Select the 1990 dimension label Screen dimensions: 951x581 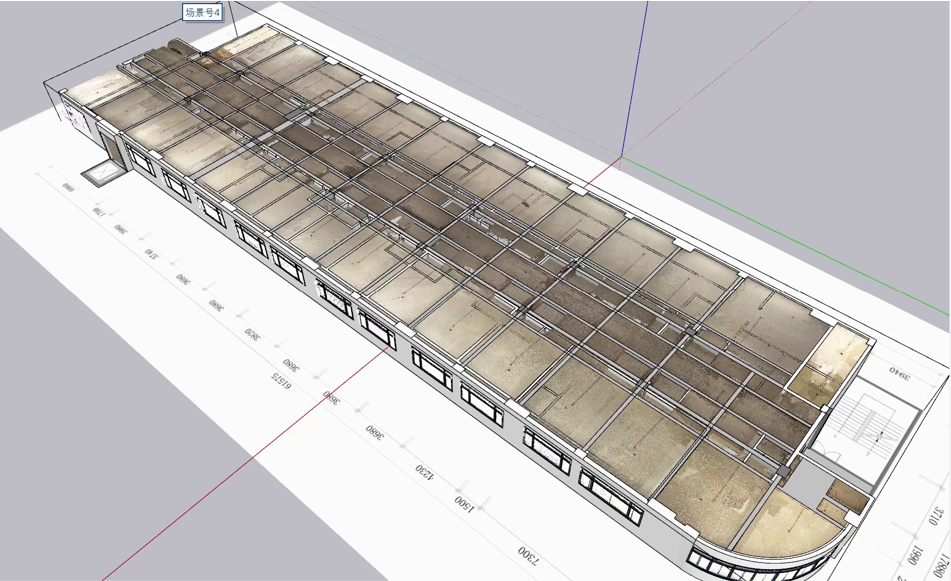click(915, 555)
